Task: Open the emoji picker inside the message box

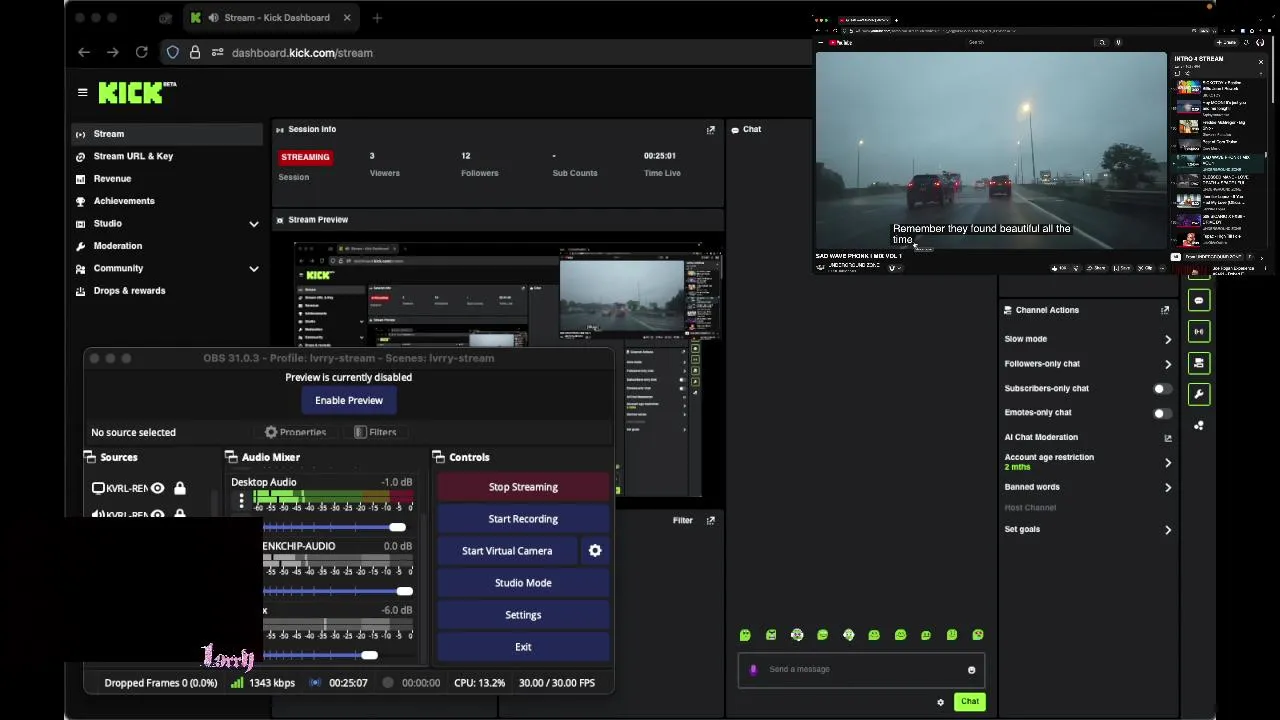Action: coord(971,670)
